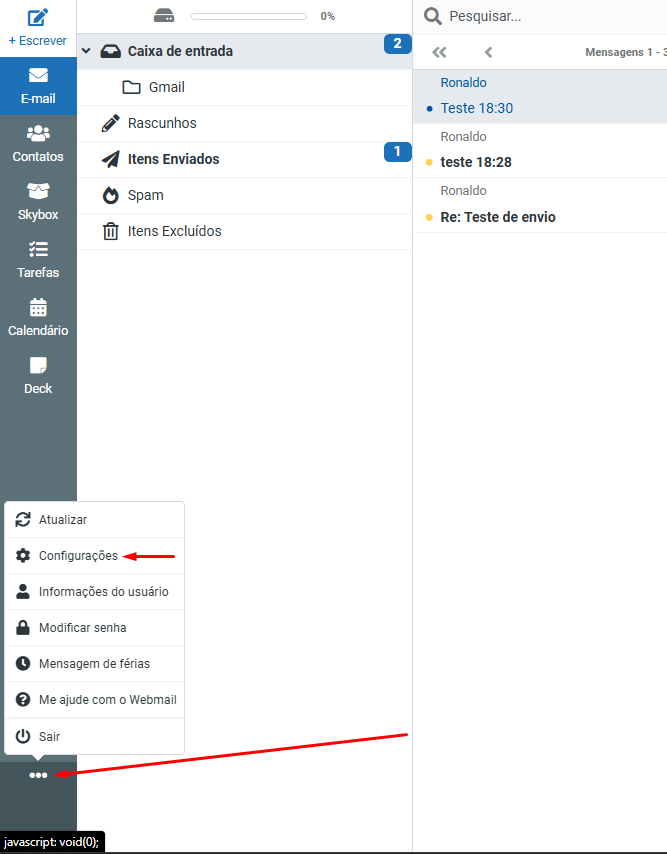The image size is (667, 854).
Task: Select the E-mail envelope icon in sidebar
Action: pos(38,75)
